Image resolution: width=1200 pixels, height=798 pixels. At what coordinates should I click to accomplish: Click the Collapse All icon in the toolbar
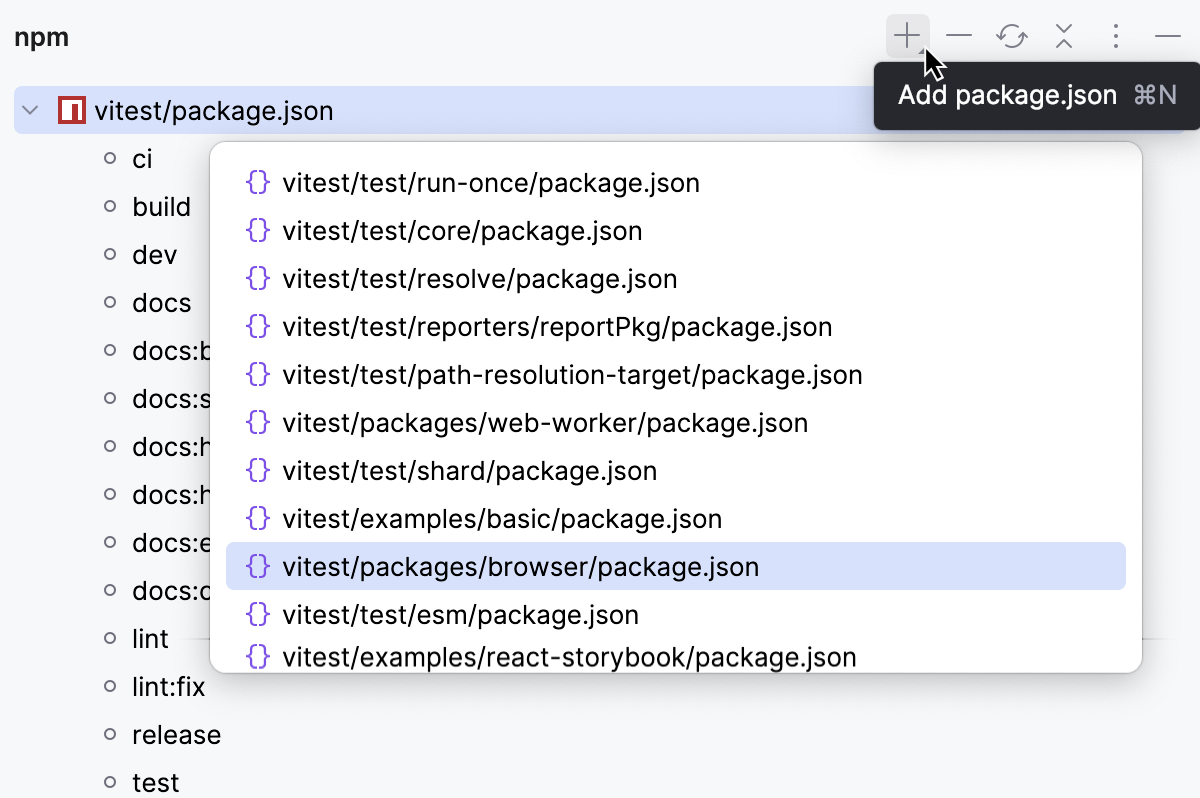1063,35
